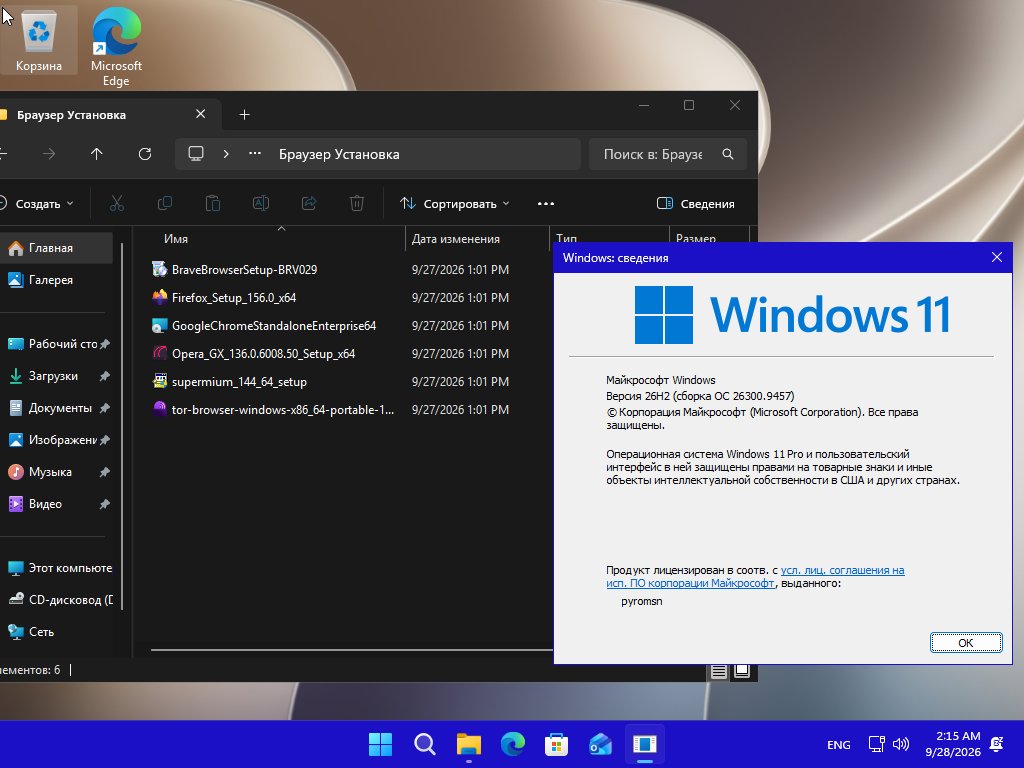Unpin Рабочий стол from quick access
This screenshot has height=768, width=1024.
(104, 344)
